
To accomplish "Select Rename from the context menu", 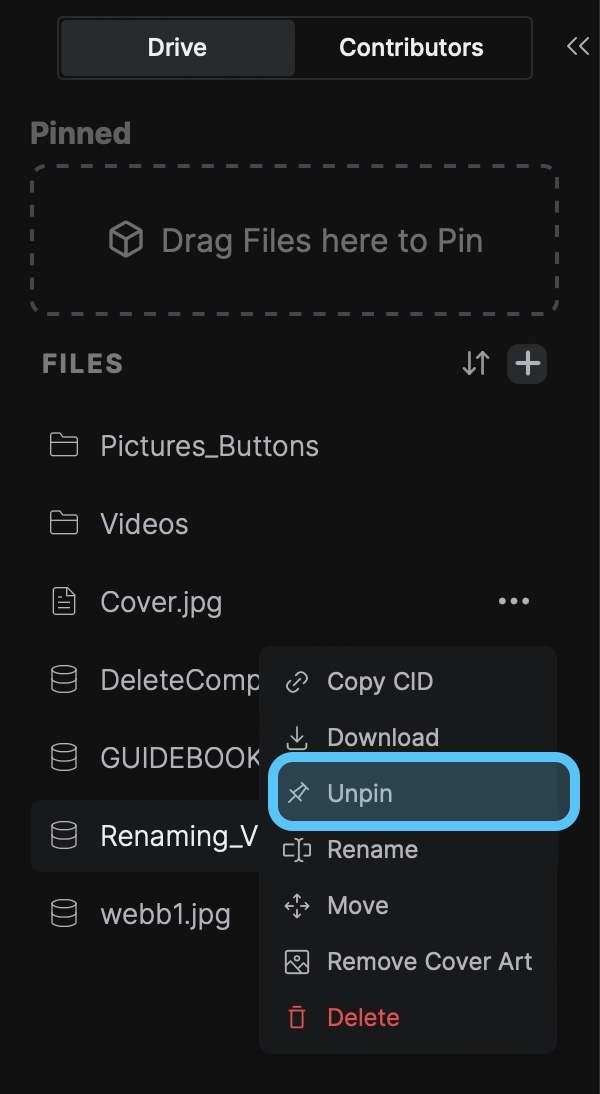I will pos(372,850).
